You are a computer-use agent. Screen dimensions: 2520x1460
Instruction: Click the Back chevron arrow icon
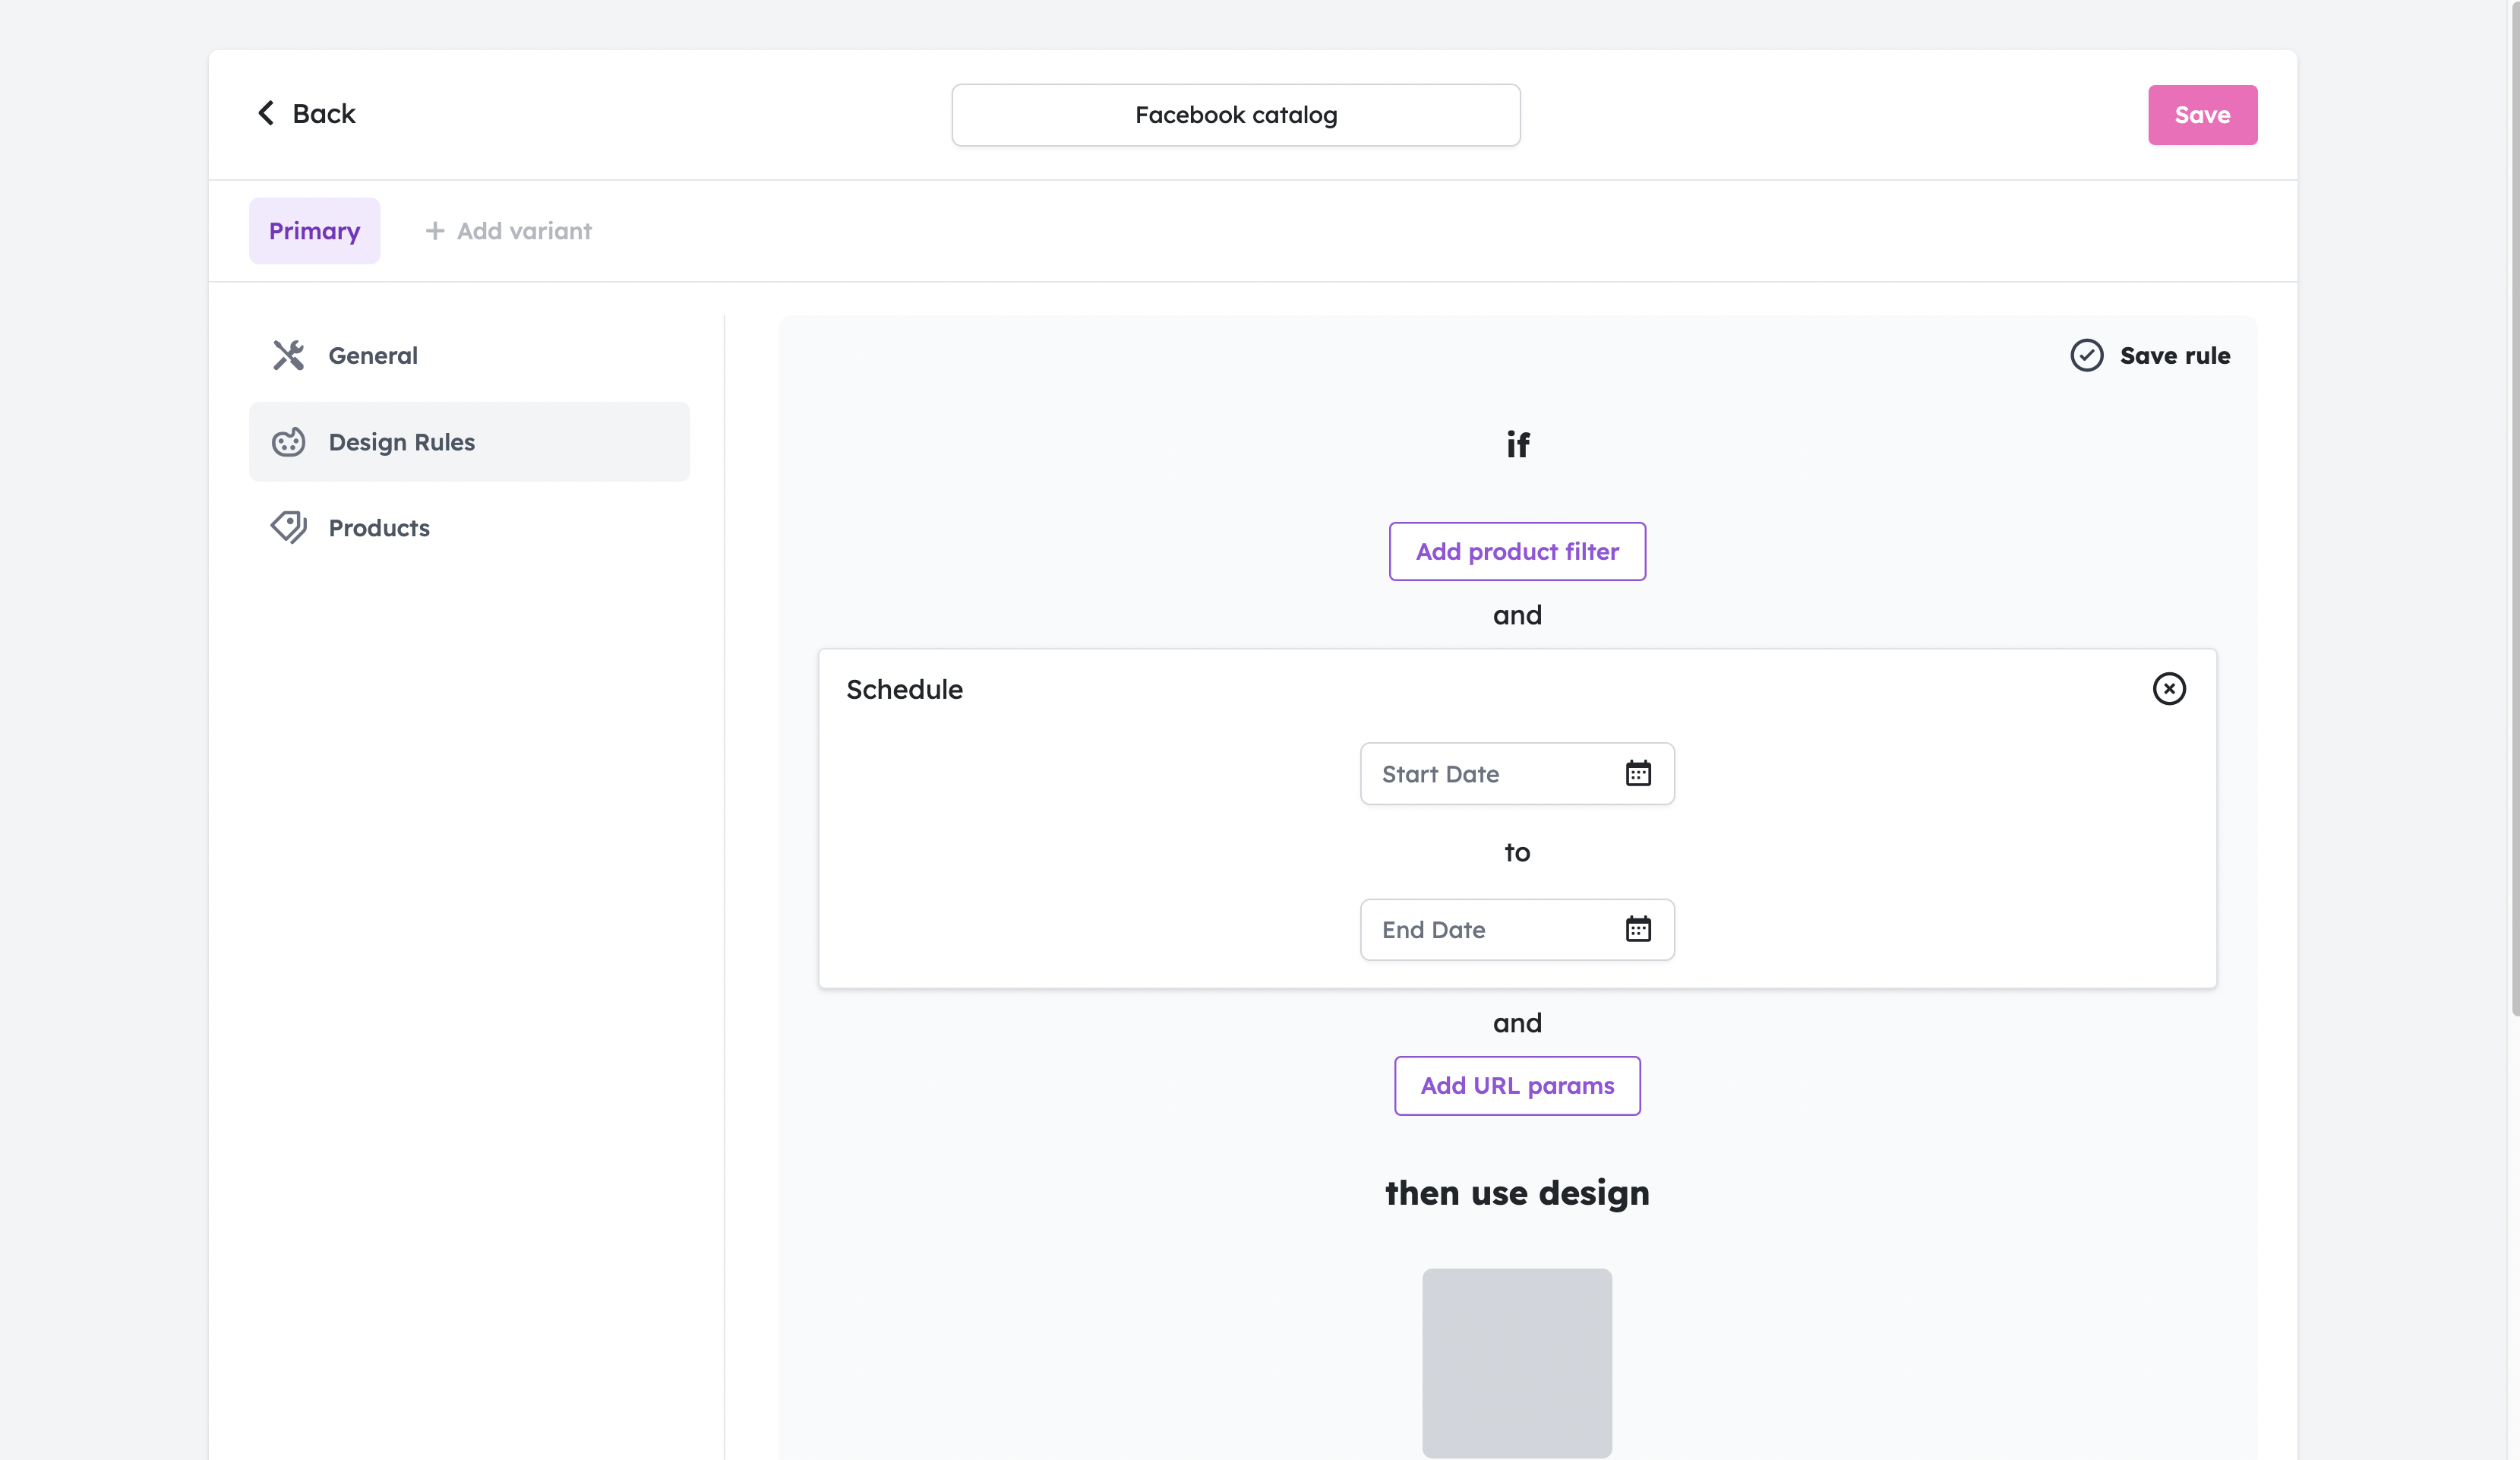[x=265, y=113]
